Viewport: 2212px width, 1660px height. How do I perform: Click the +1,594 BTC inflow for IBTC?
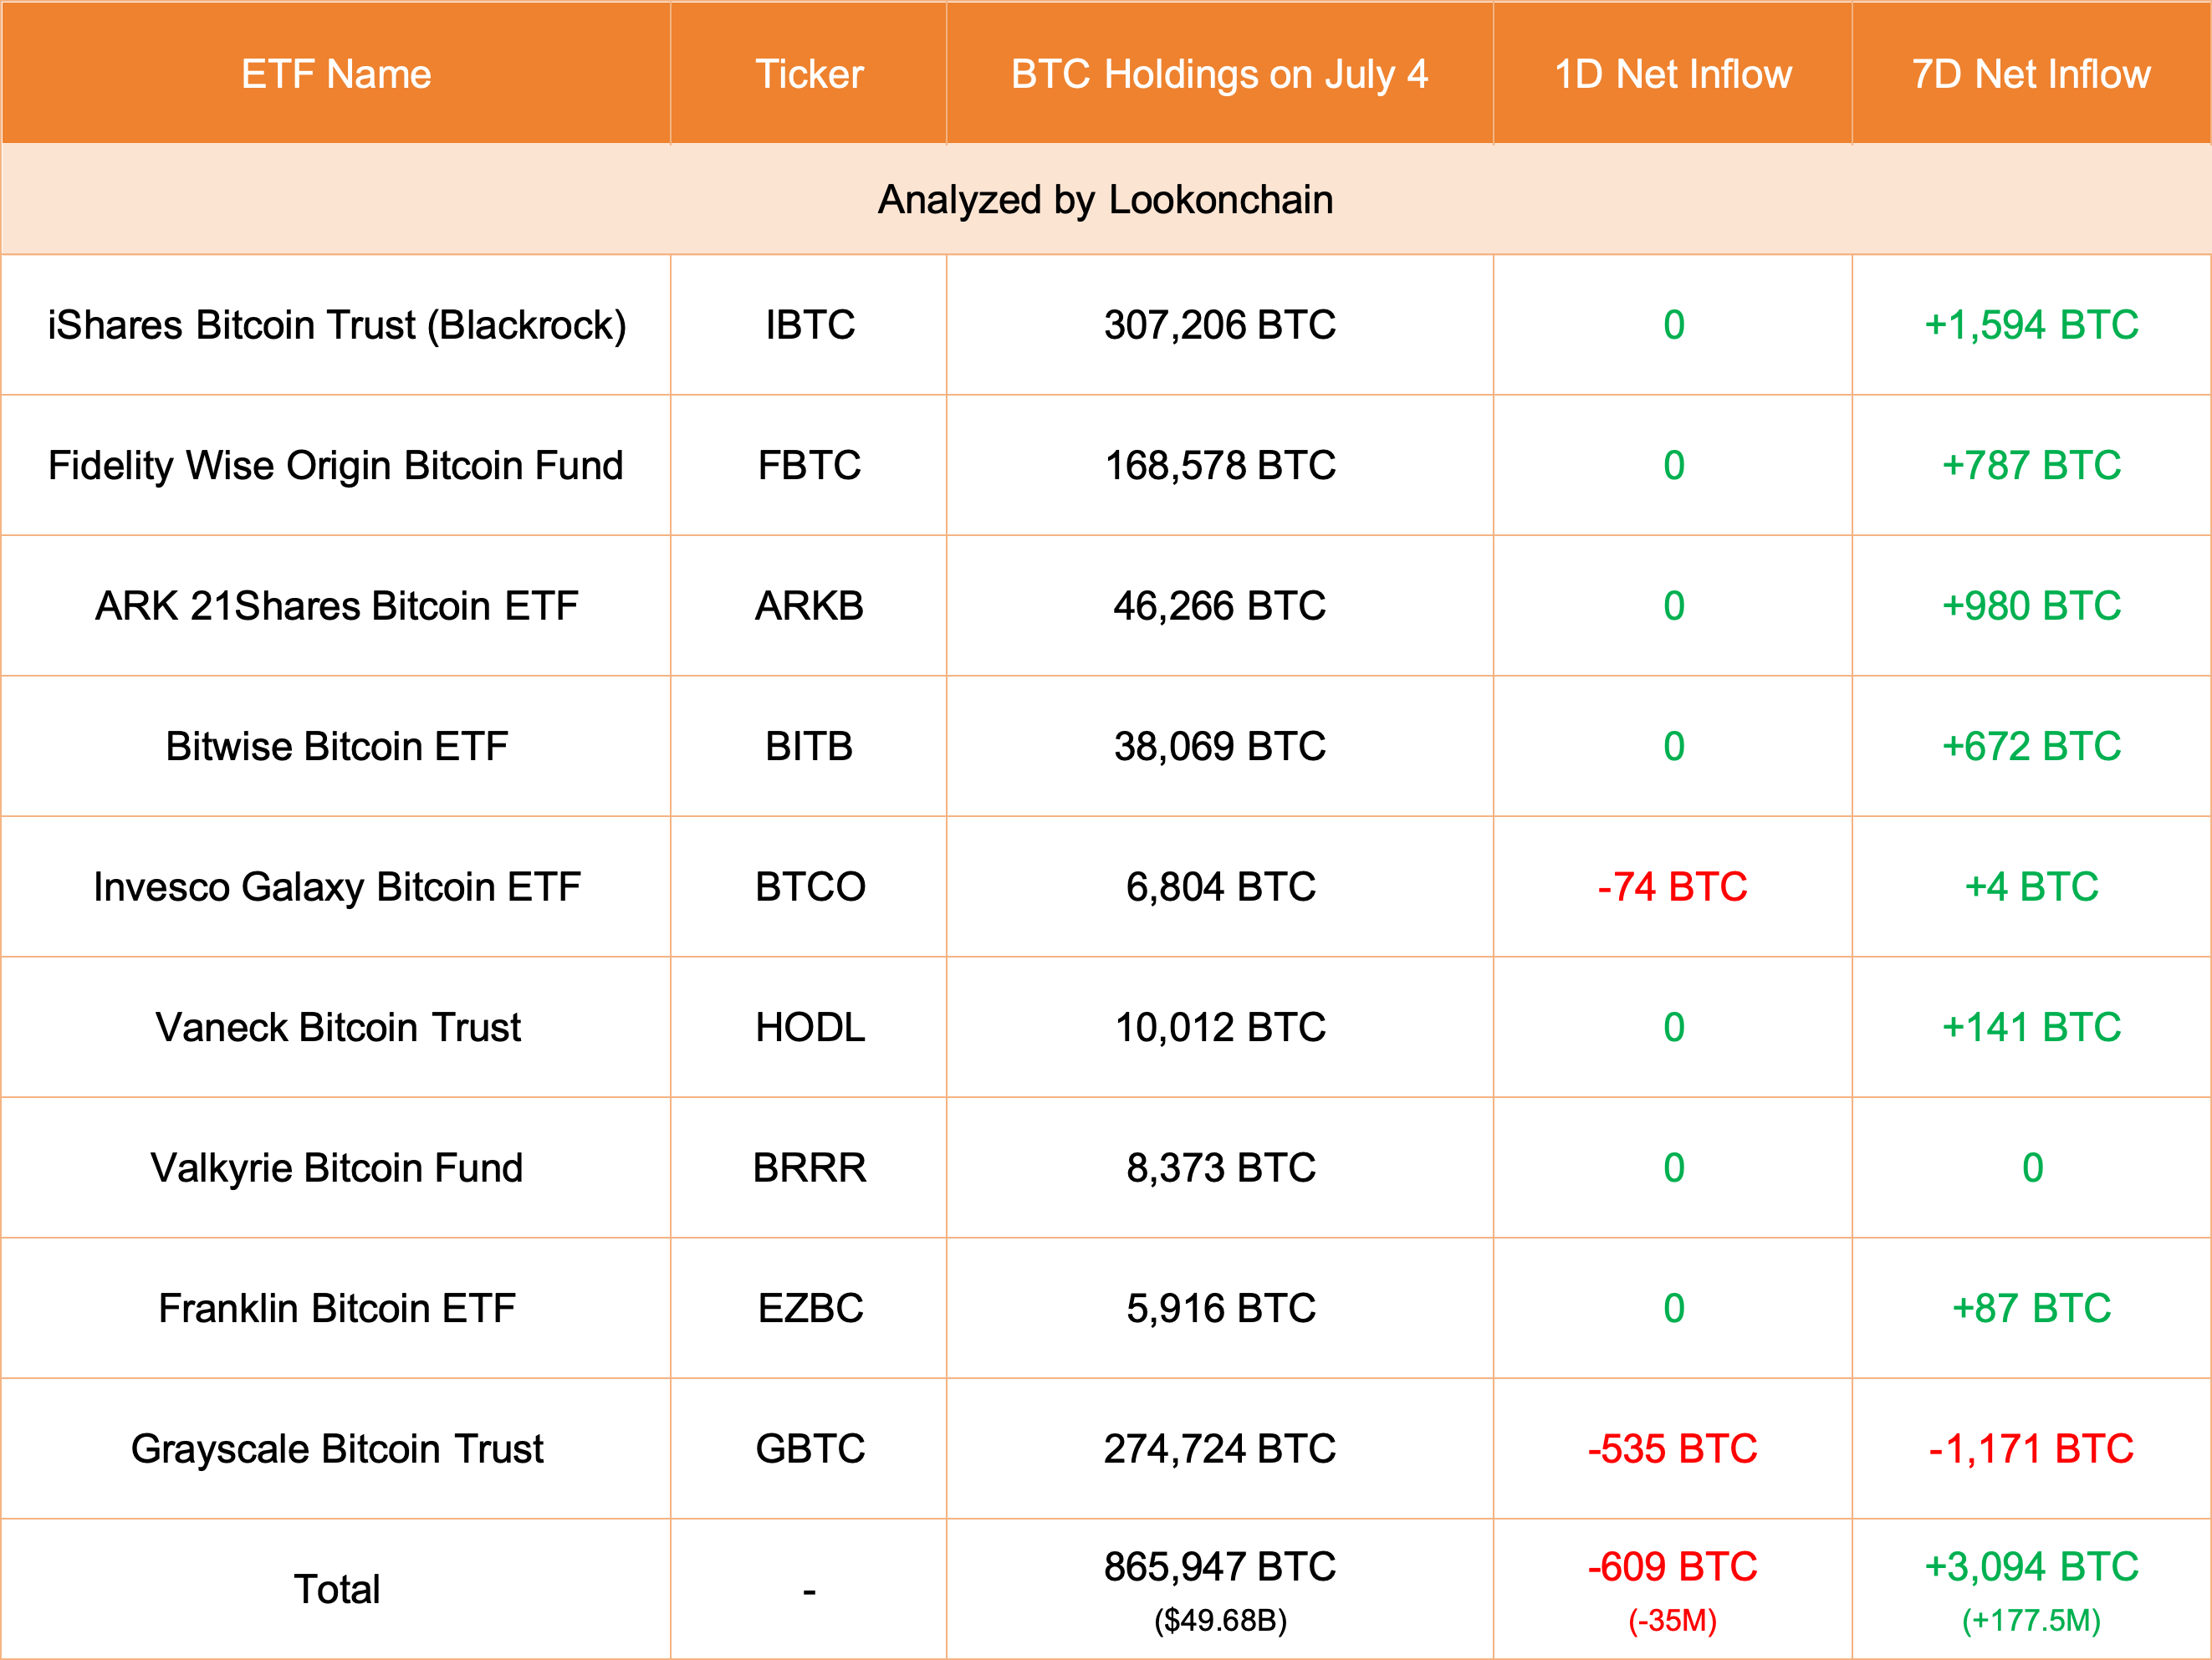click(2031, 325)
